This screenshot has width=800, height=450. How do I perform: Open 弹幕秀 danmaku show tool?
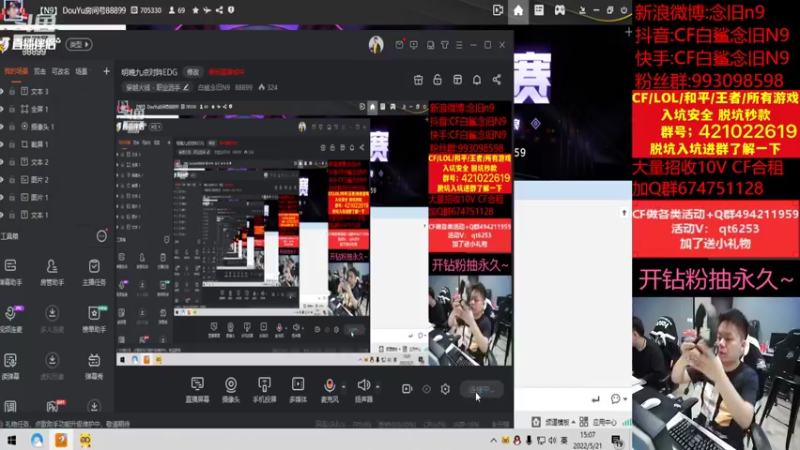pos(94,365)
